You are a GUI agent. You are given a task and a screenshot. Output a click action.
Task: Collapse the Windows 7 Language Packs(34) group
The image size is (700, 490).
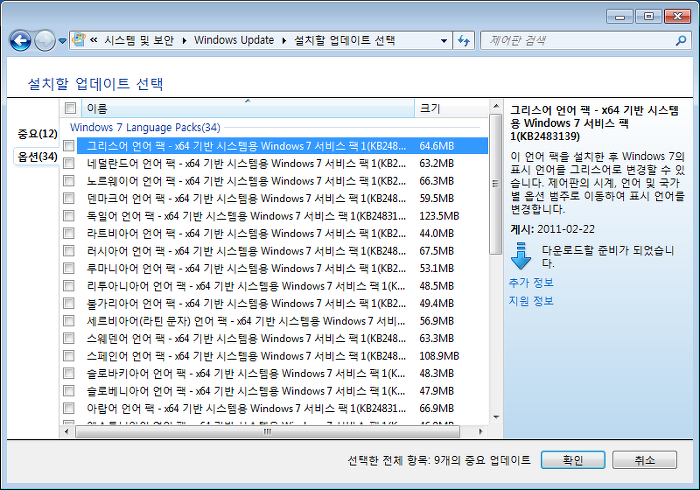pos(145,128)
